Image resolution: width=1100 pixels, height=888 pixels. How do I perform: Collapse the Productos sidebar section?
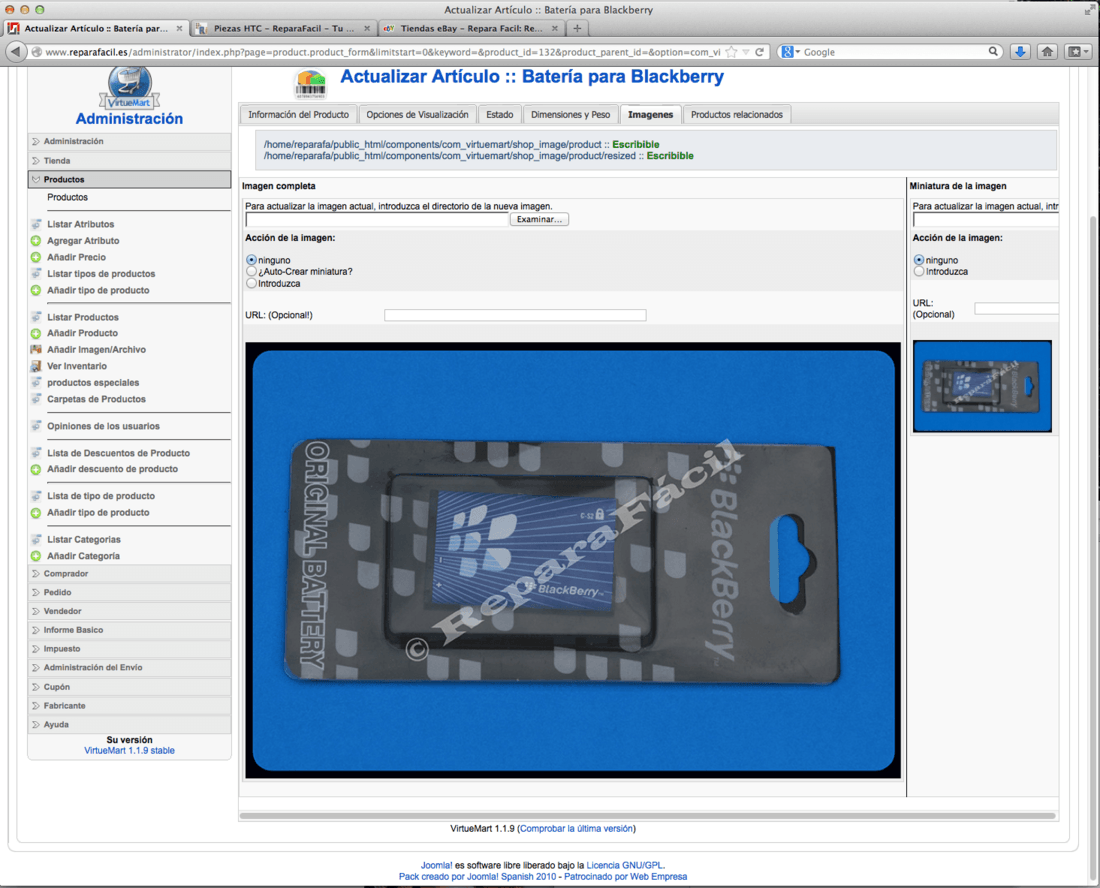[130, 180]
